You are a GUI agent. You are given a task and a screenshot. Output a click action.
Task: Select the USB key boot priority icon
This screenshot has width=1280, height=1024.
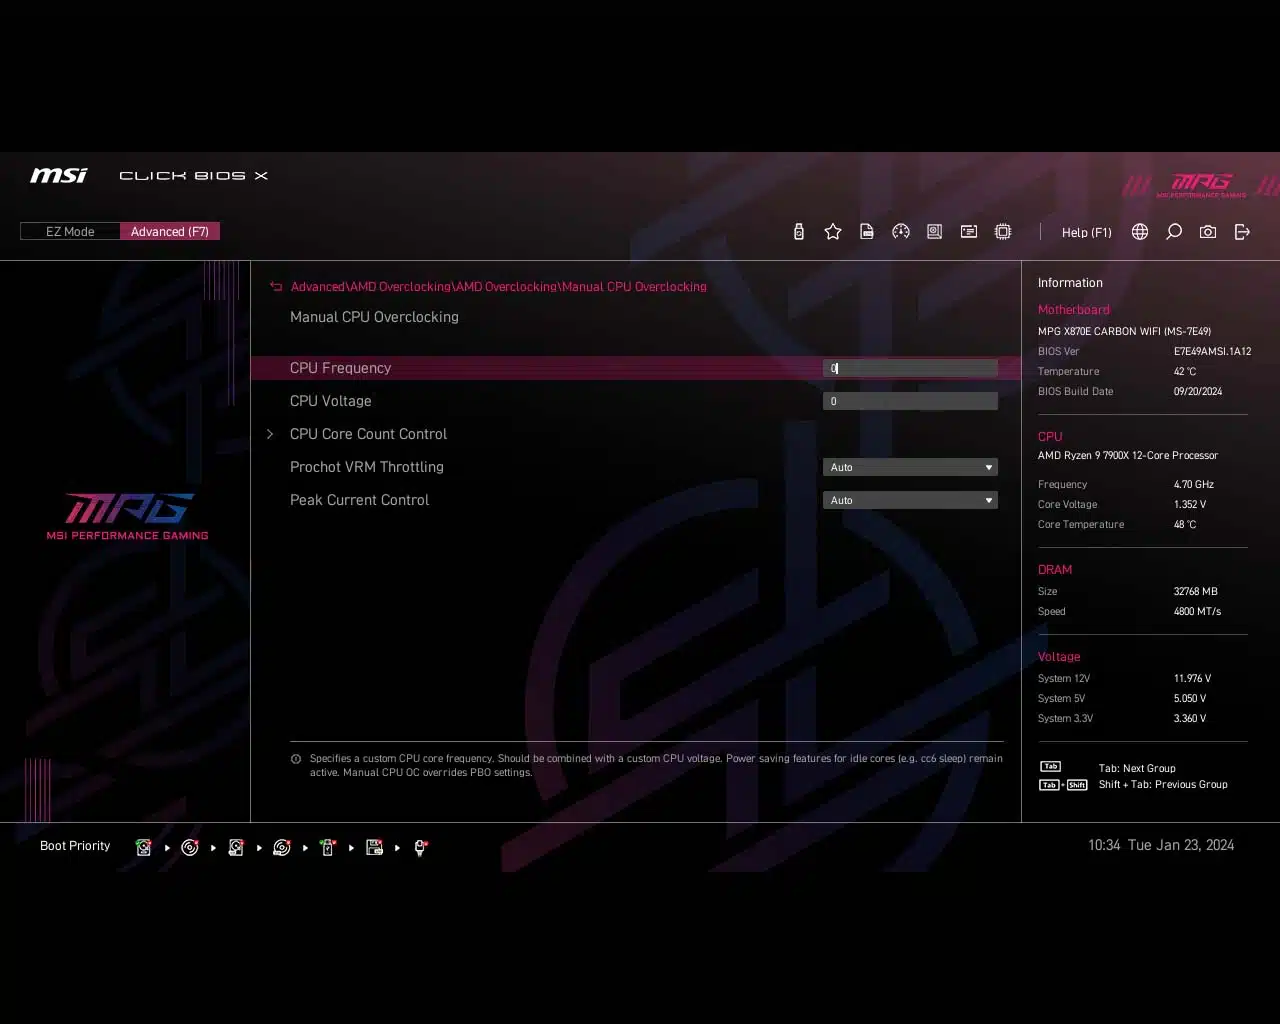(328, 848)
